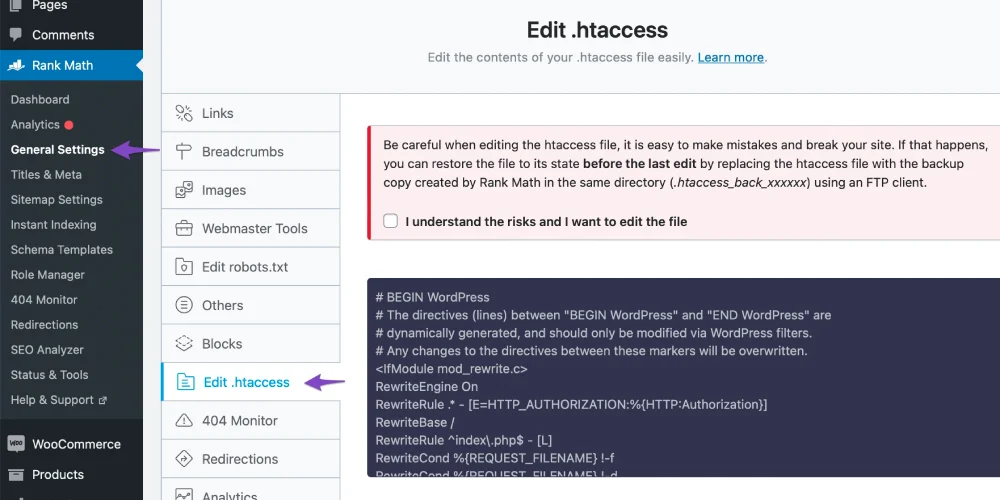Click the '# BEGIN WordPress' line
This screenshot has height=500, width=1000.
coord(432,297)
